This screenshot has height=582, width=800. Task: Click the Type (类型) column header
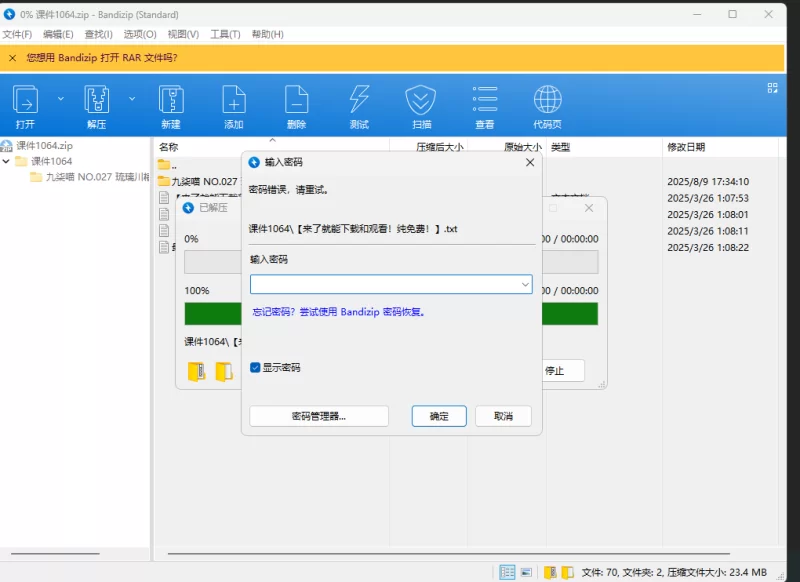click(x=560, y=147)
